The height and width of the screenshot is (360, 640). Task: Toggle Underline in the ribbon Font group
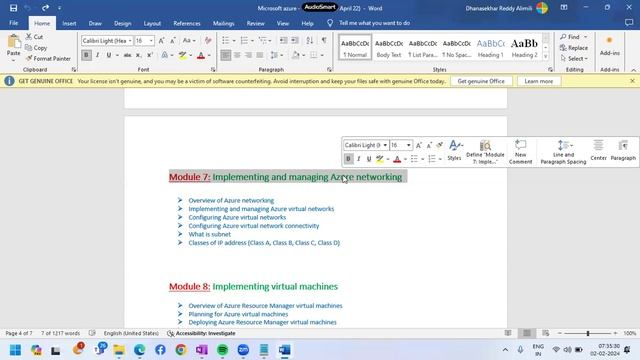tap(109, 55)
